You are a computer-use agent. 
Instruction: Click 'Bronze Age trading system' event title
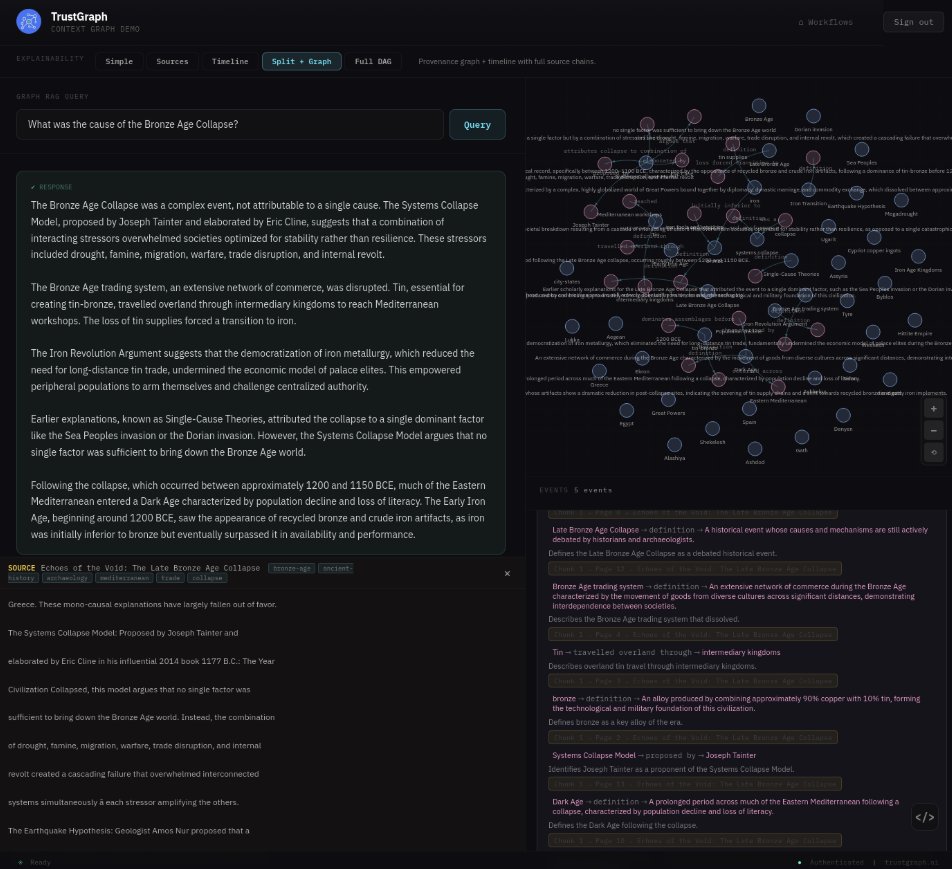(597, 587)
